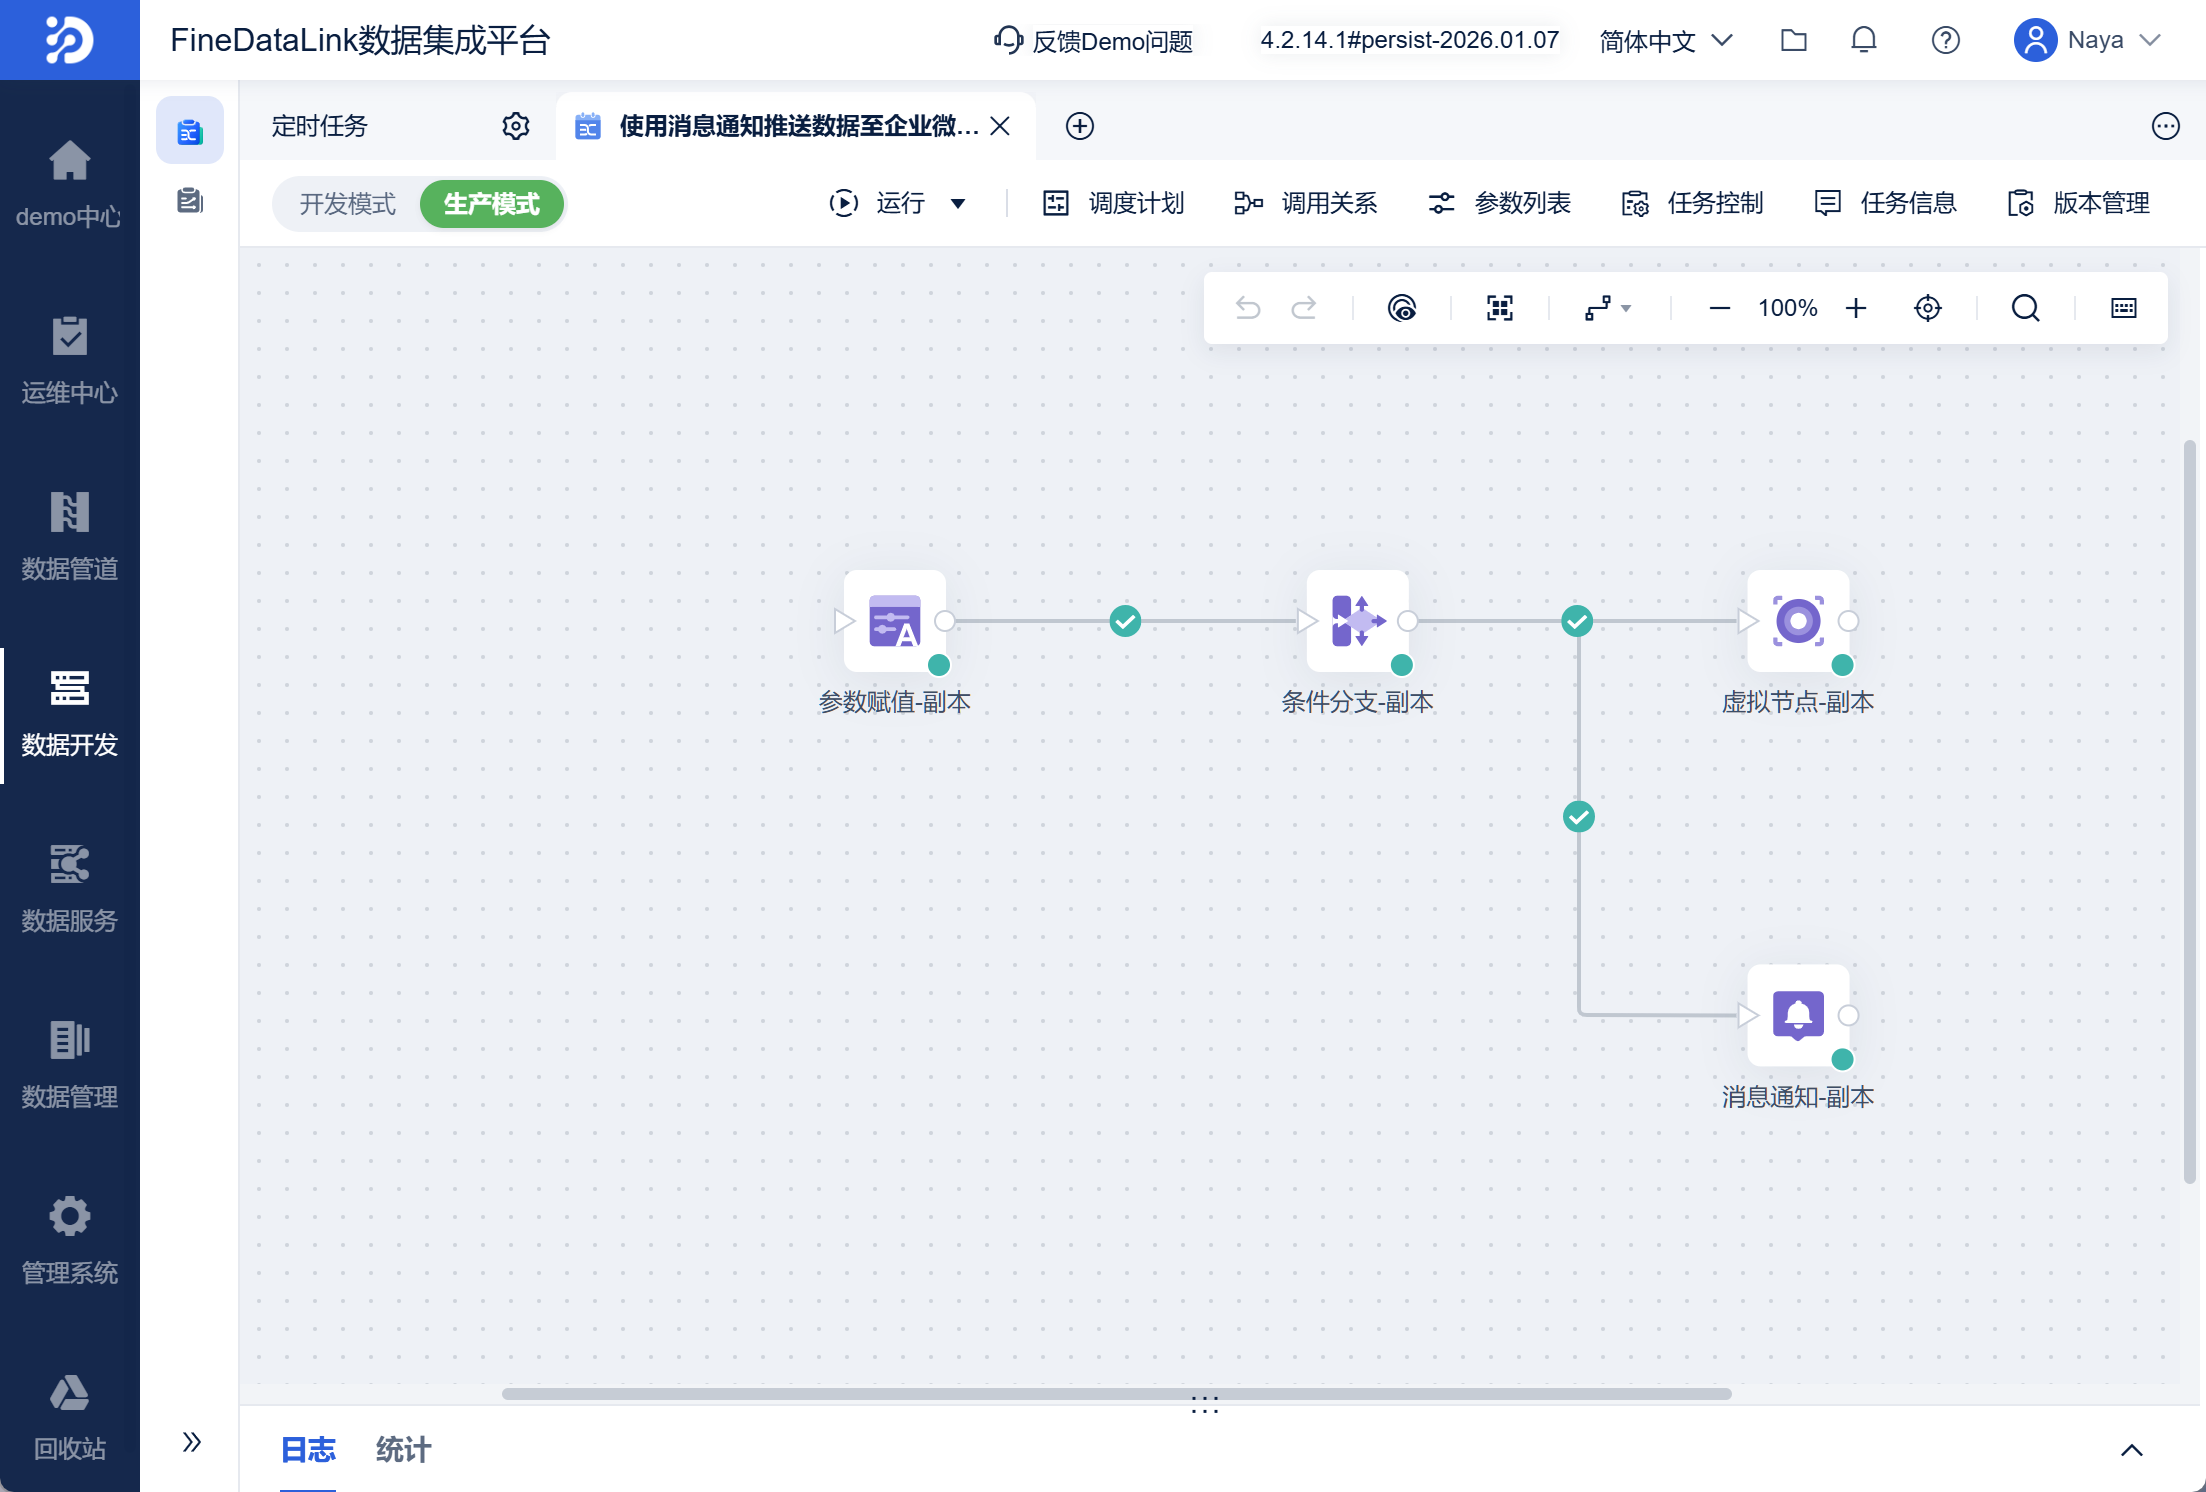Open the 简体中文 language dropdown
Image resolution: width=2206 pixels, height=1492 pixels.
pyautogui.click(x=1665, y=40)
